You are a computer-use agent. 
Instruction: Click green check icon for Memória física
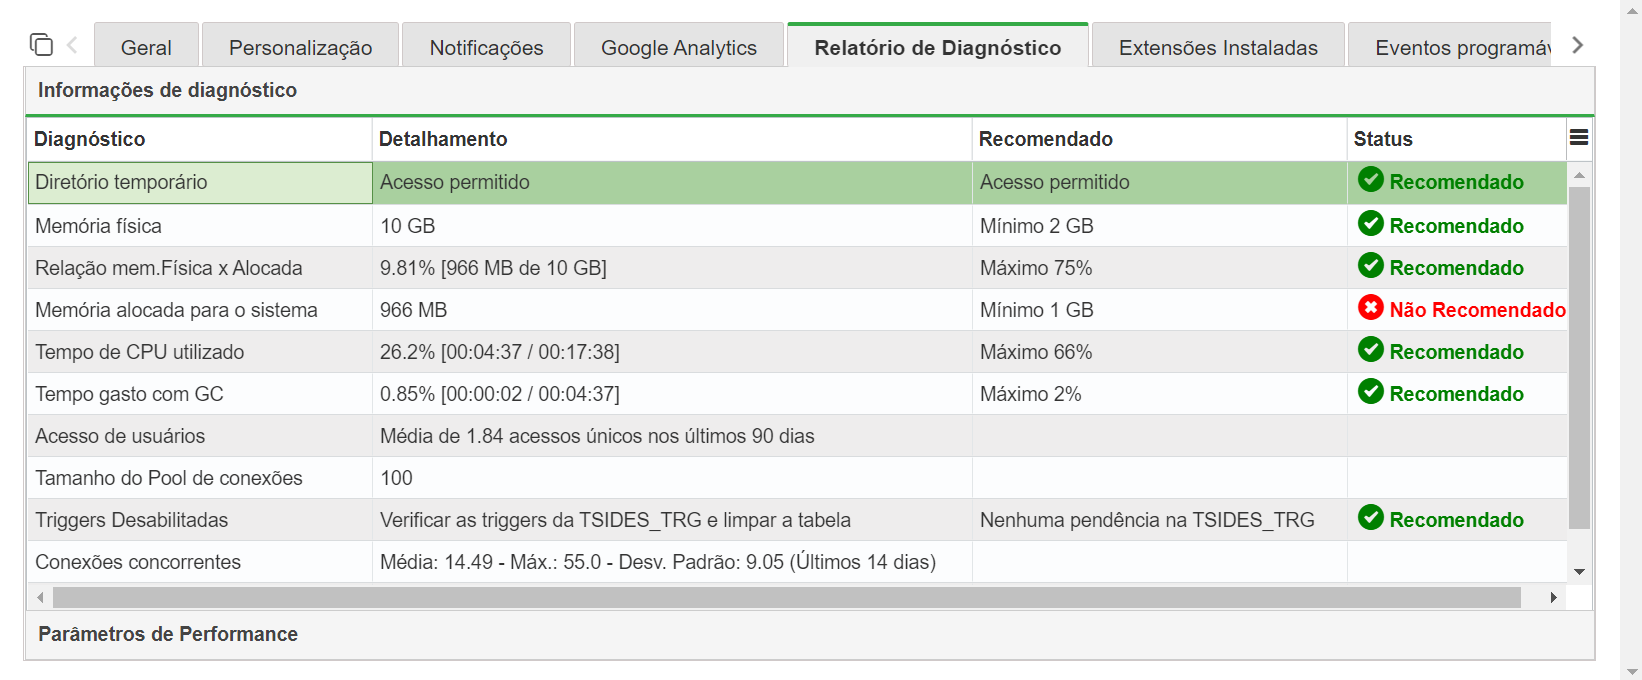click(1370, 224)
